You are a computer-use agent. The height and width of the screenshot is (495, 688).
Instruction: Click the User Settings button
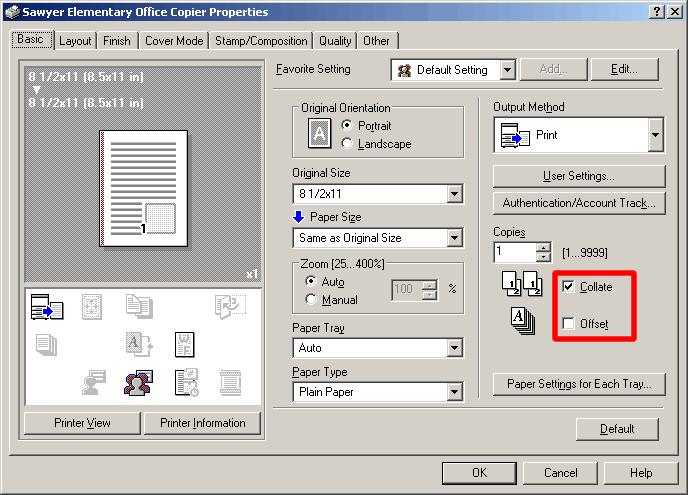click(x=578, y=176)
